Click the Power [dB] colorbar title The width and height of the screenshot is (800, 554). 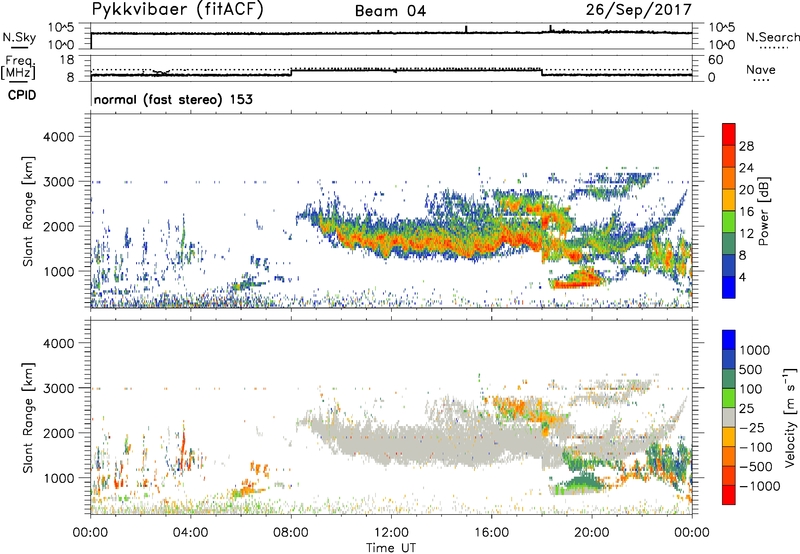tap(763, 211)
